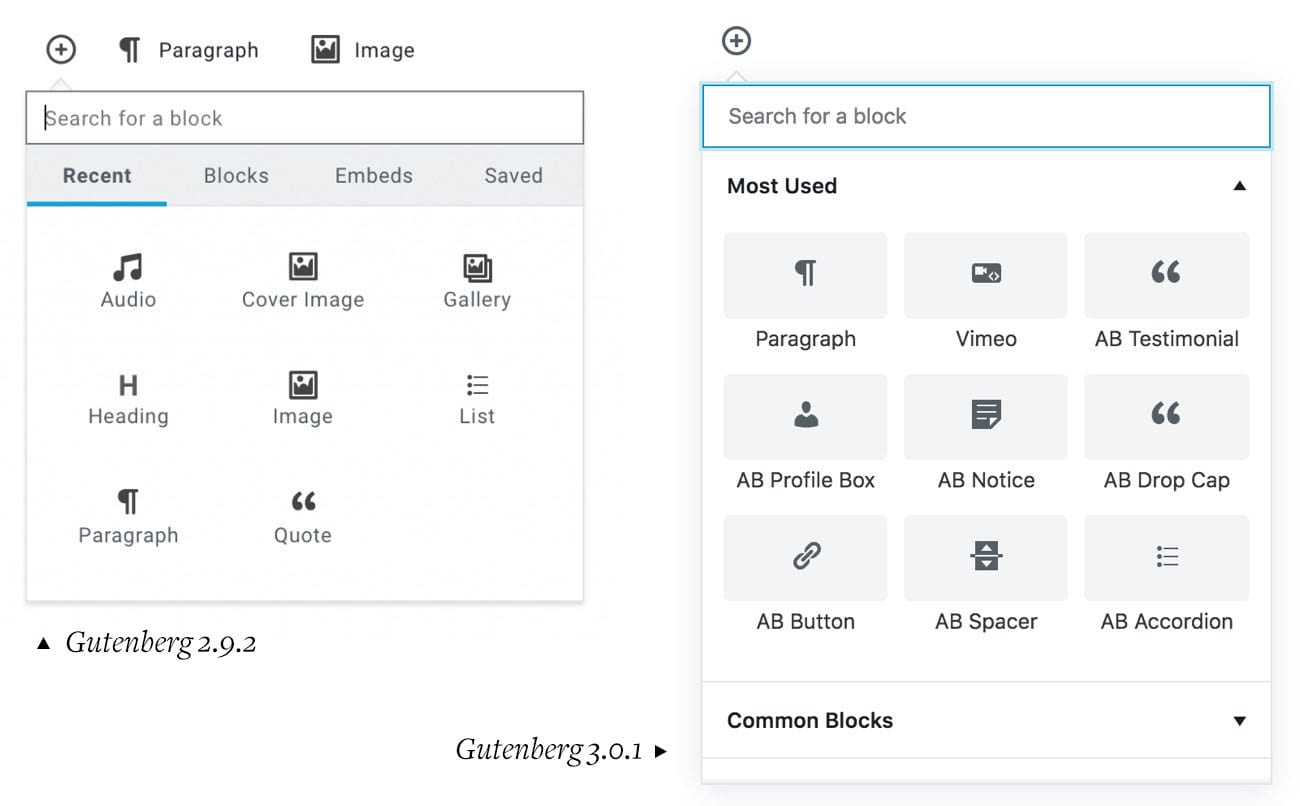1300x806 pixels.
Task: Select the Paragraph shortcut beside the left plus icon
Action: coord(188,50)
